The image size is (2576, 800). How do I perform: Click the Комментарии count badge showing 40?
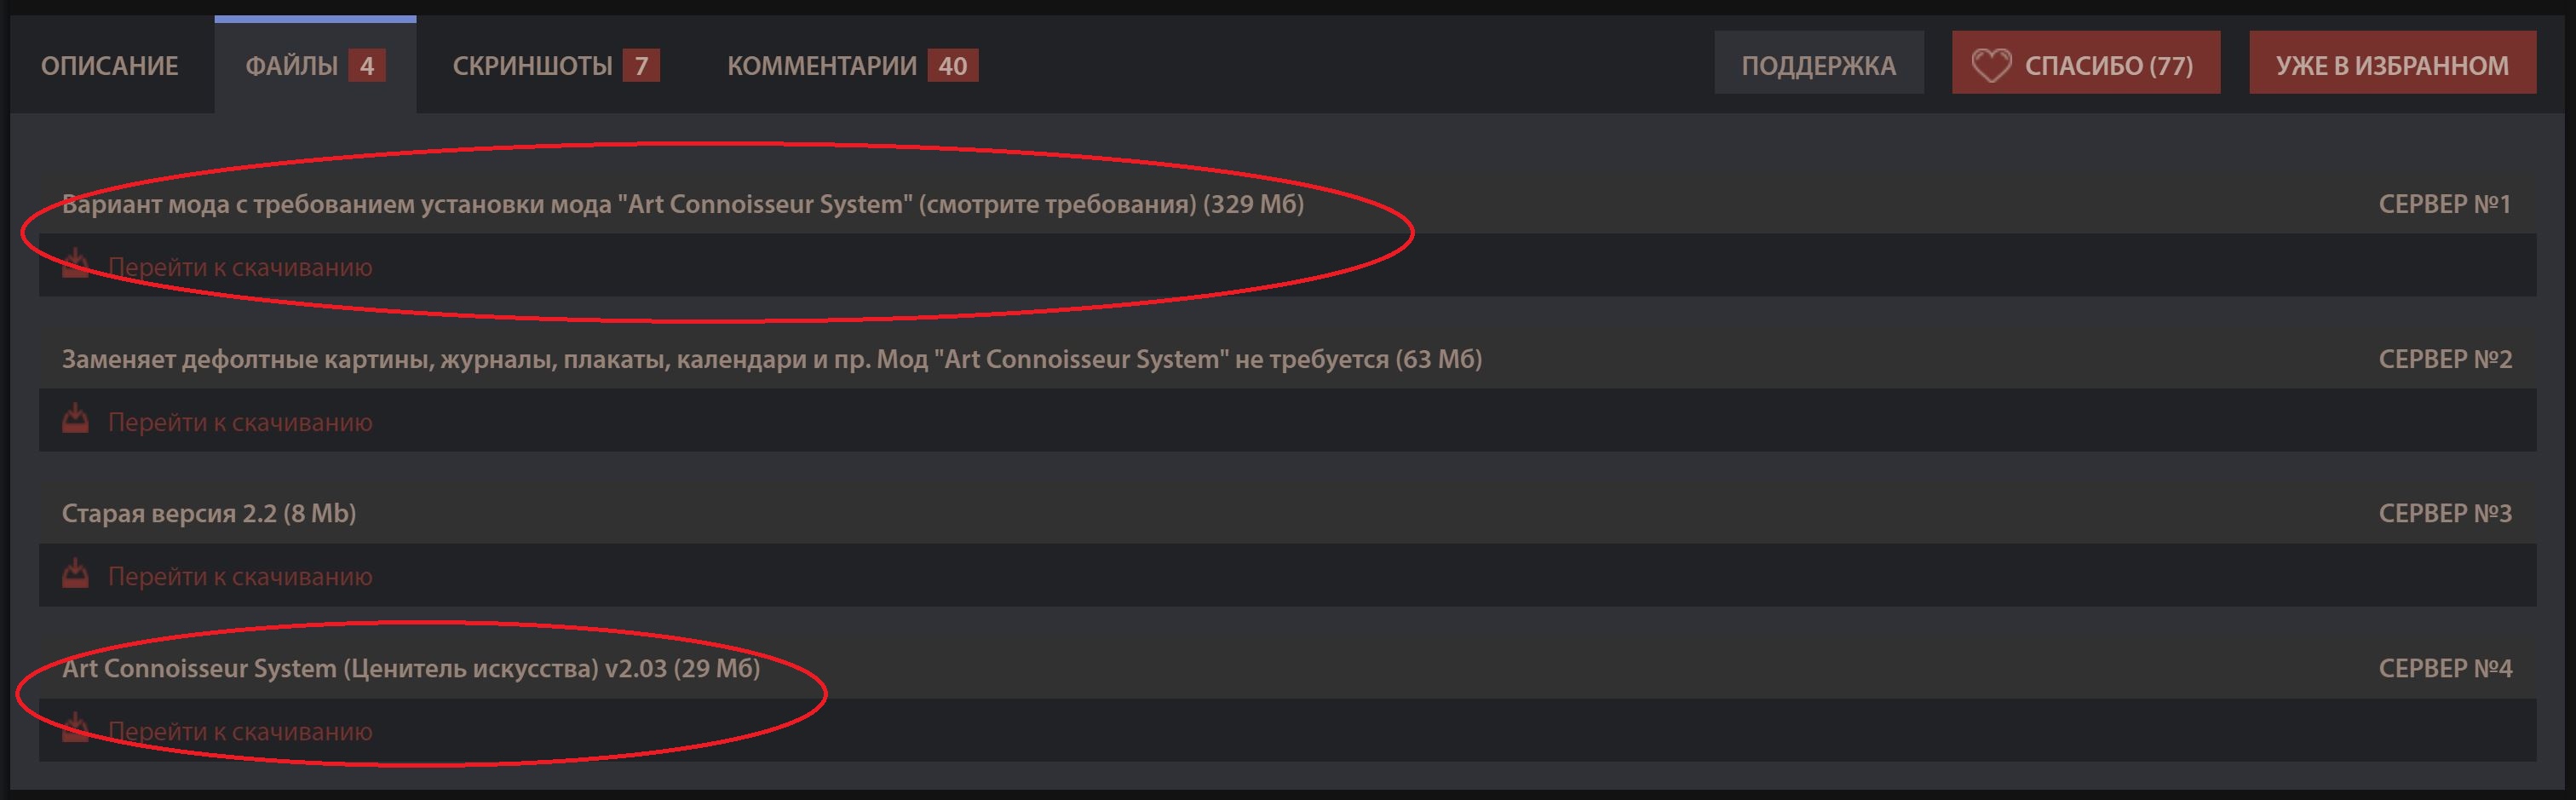pyautogui.click(x=952, y=66)
